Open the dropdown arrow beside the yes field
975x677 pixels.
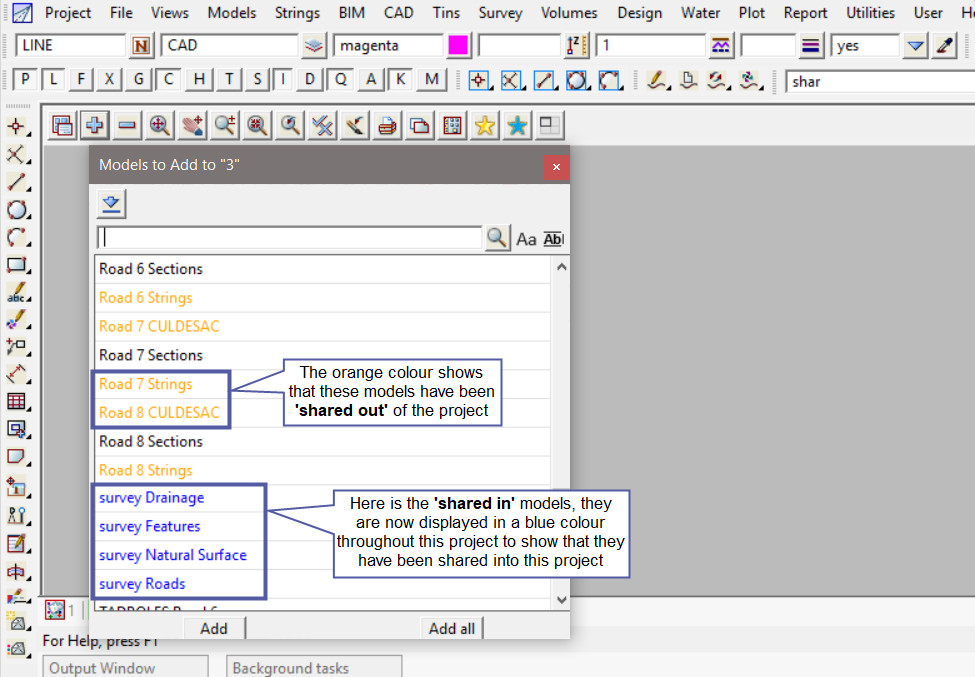click(915, 46)
